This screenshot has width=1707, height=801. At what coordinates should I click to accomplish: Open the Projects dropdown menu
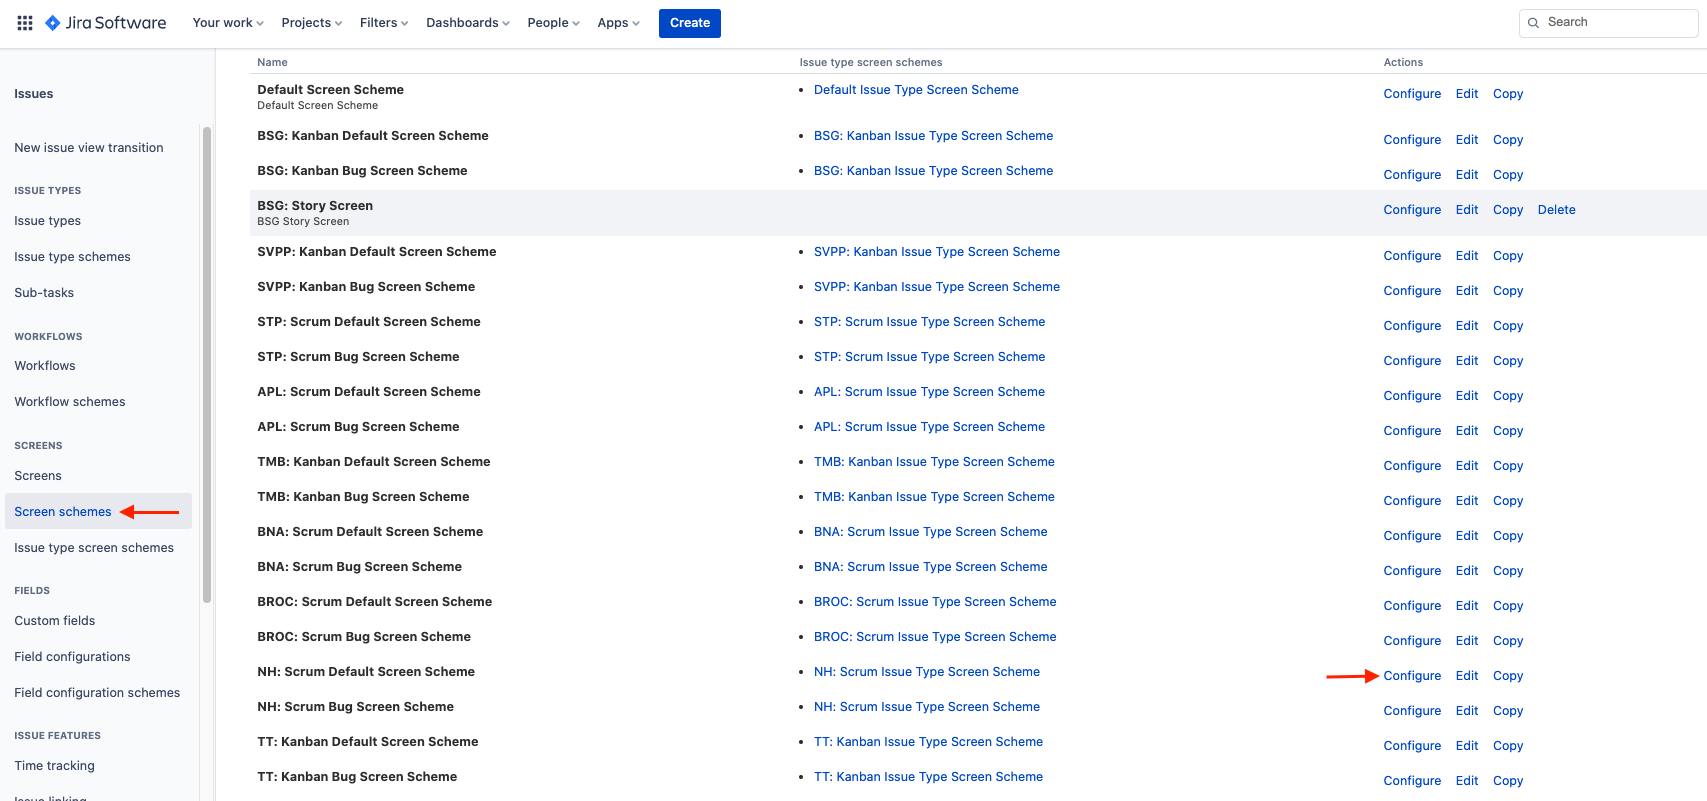tap(312, 23)
